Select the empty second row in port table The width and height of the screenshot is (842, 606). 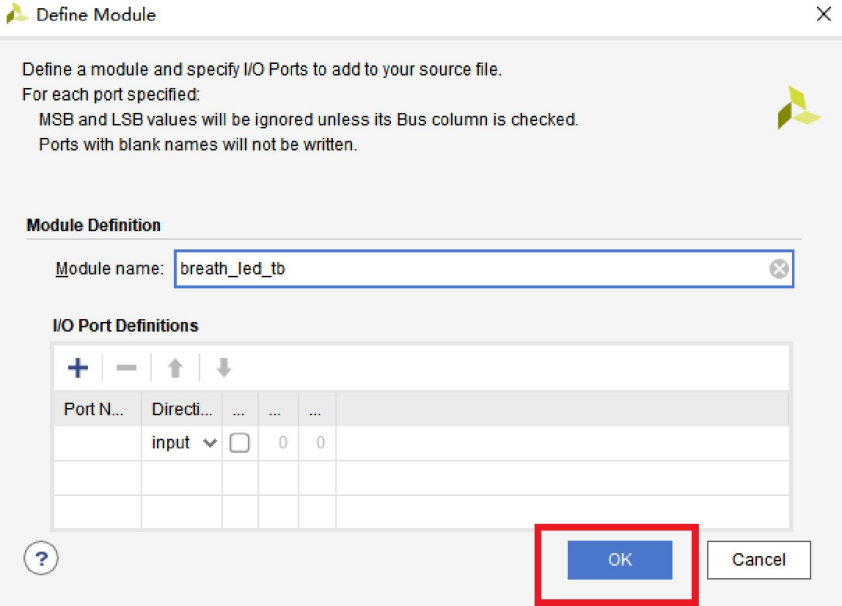point(420,478)
